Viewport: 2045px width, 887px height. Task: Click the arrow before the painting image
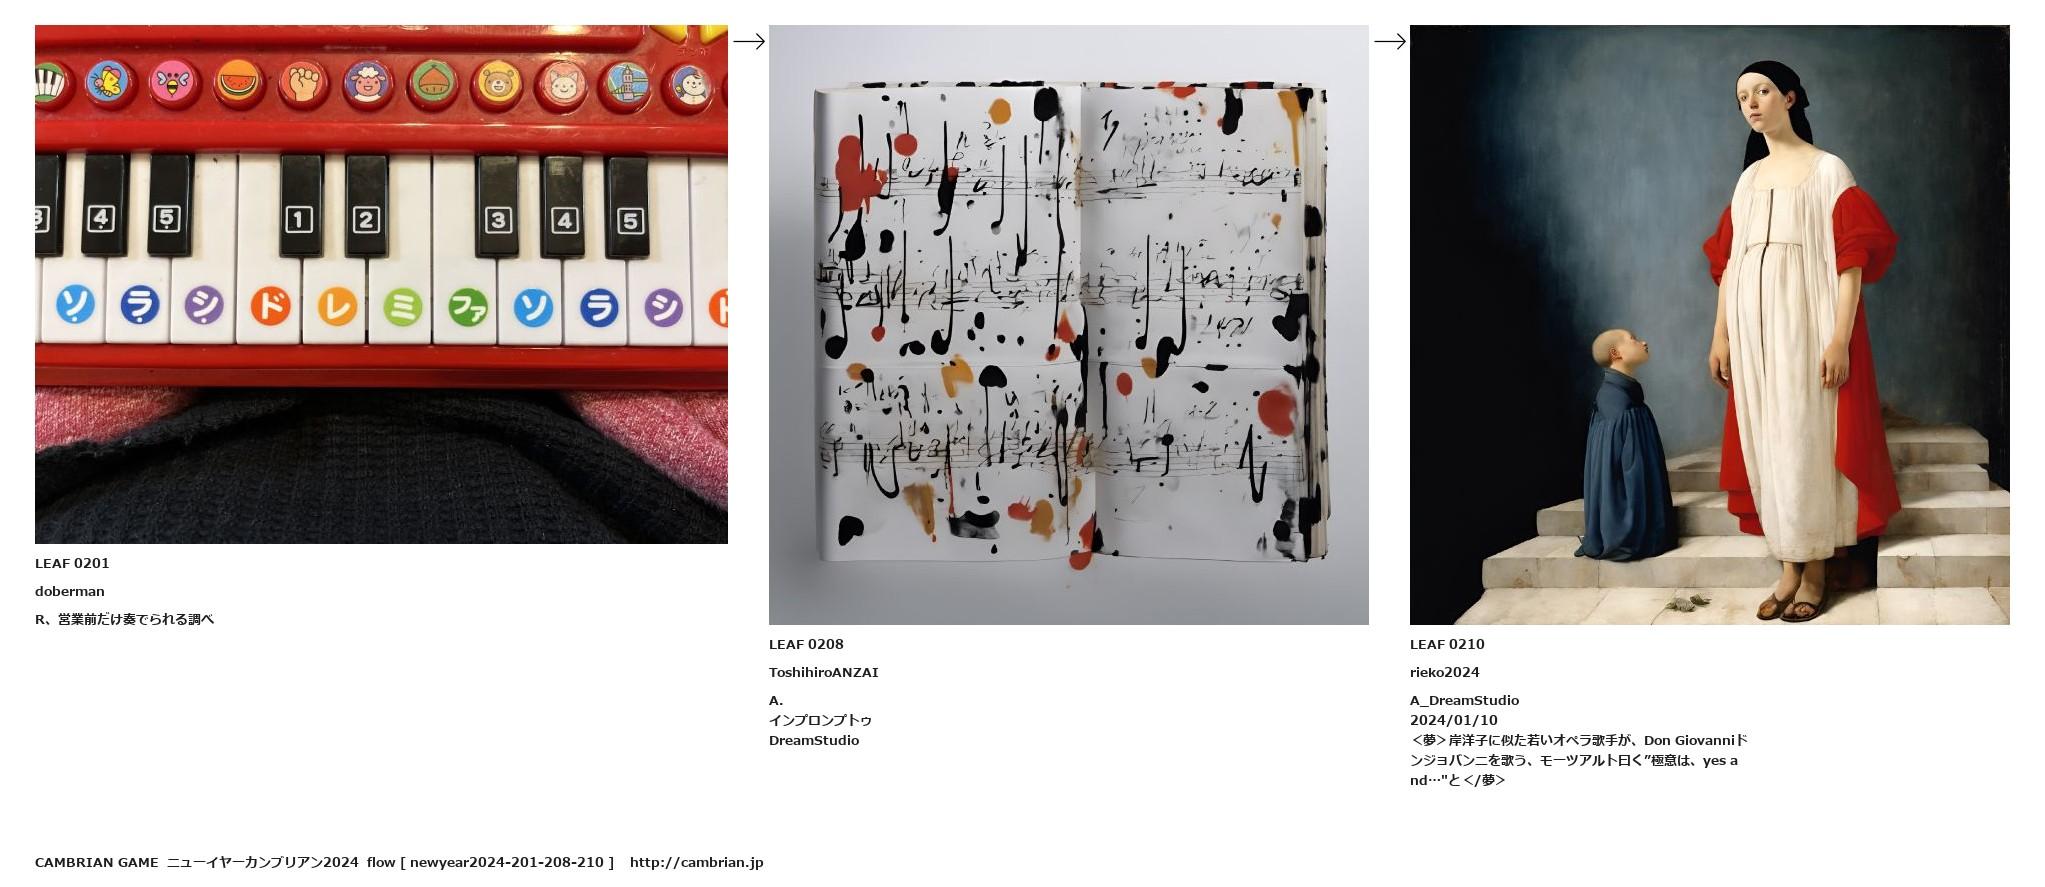1390,41
